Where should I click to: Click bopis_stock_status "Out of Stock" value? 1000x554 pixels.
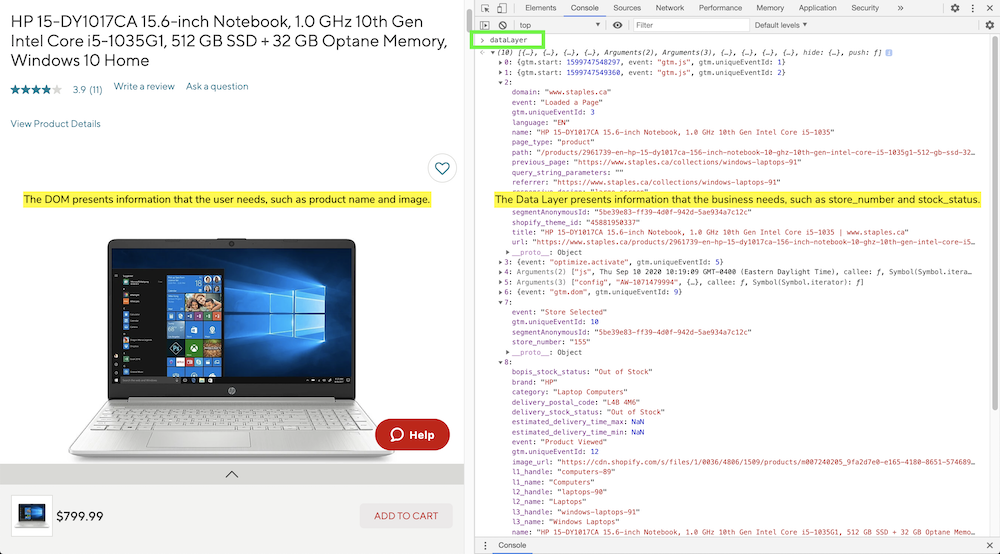[x=623, y=372]
